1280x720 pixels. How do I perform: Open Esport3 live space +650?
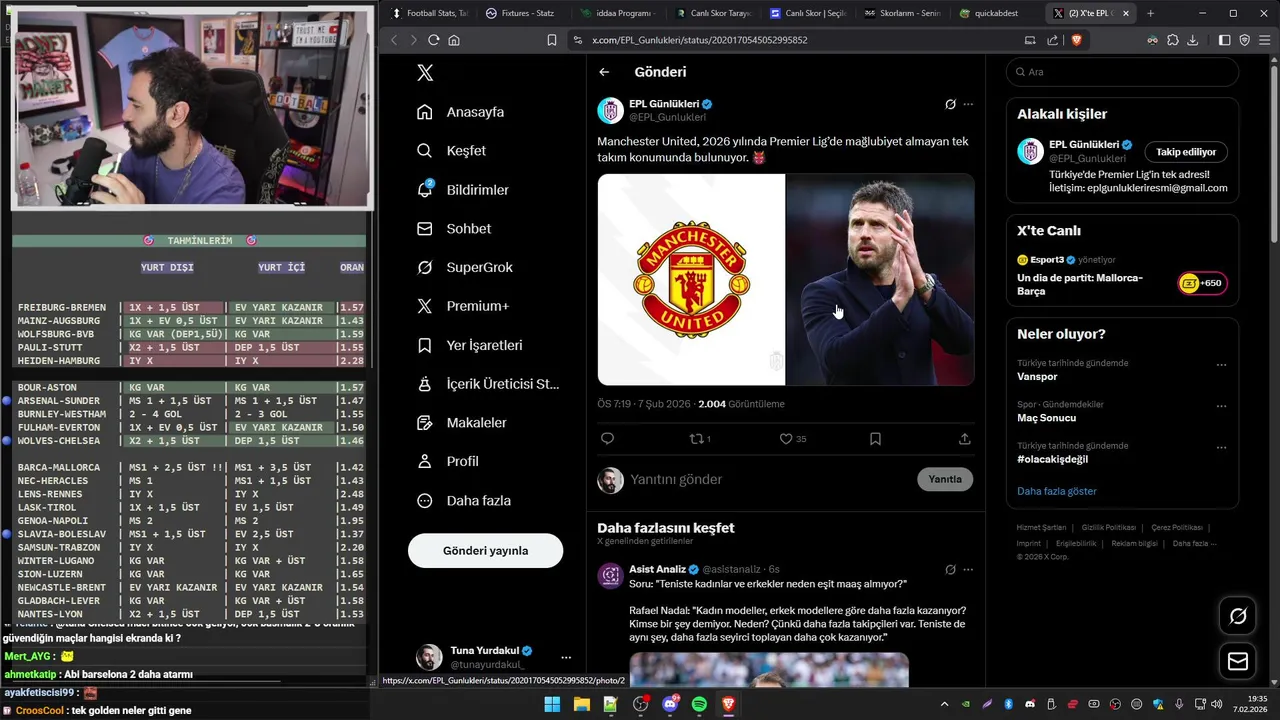pyautogui.click(x=1201, y=283)
